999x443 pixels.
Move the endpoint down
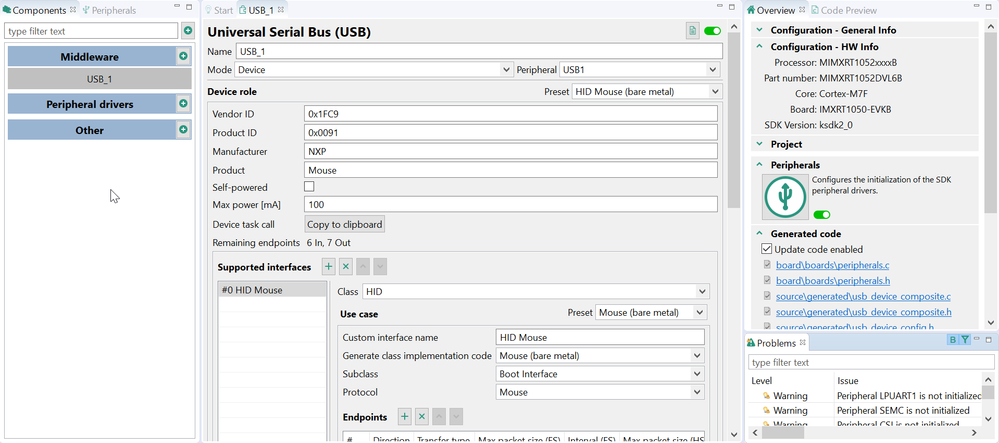[x=456, y=417]
